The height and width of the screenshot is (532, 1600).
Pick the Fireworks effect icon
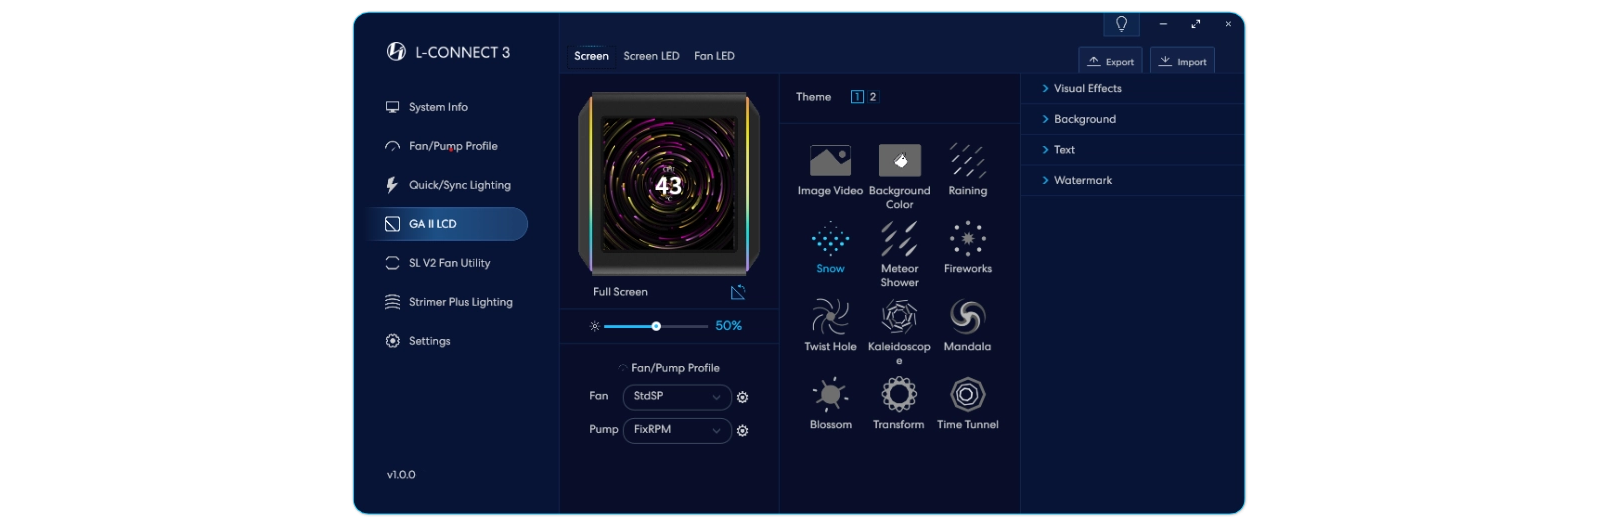967,240
